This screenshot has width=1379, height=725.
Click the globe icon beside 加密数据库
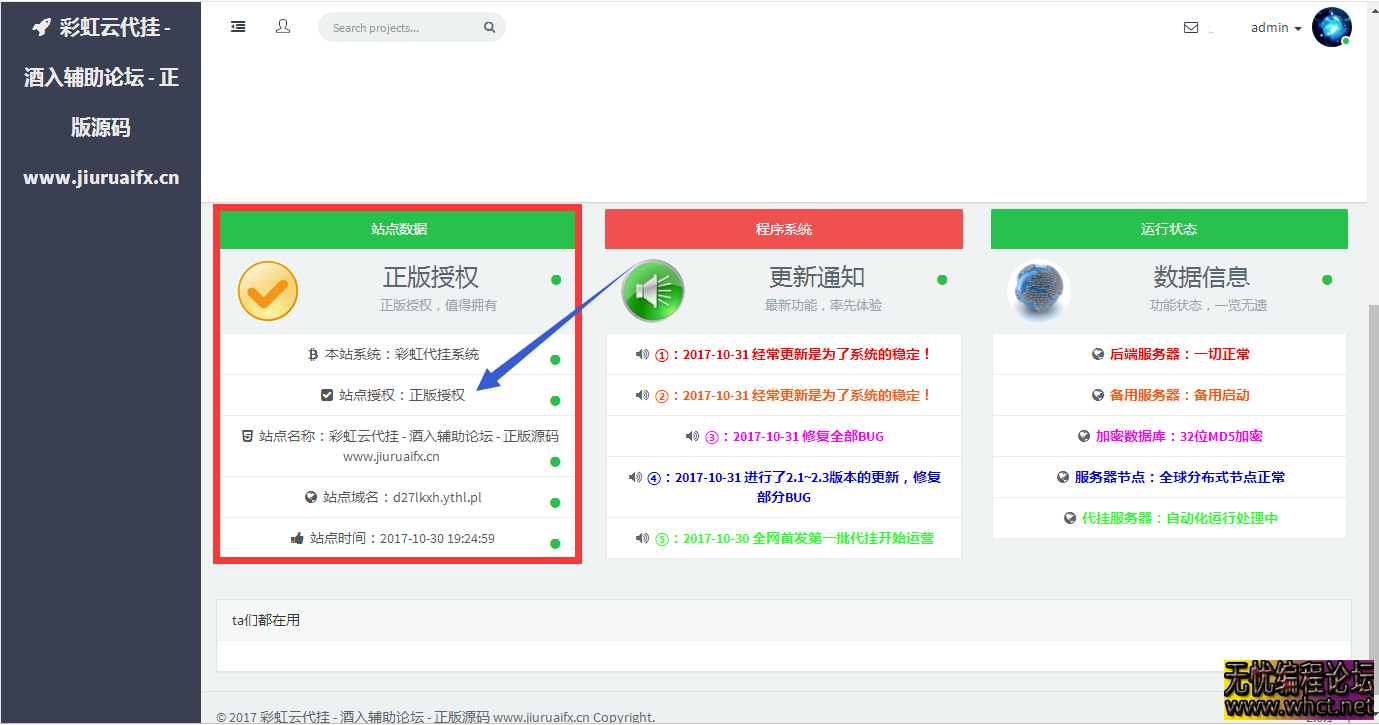click(x=1084, y=436)
